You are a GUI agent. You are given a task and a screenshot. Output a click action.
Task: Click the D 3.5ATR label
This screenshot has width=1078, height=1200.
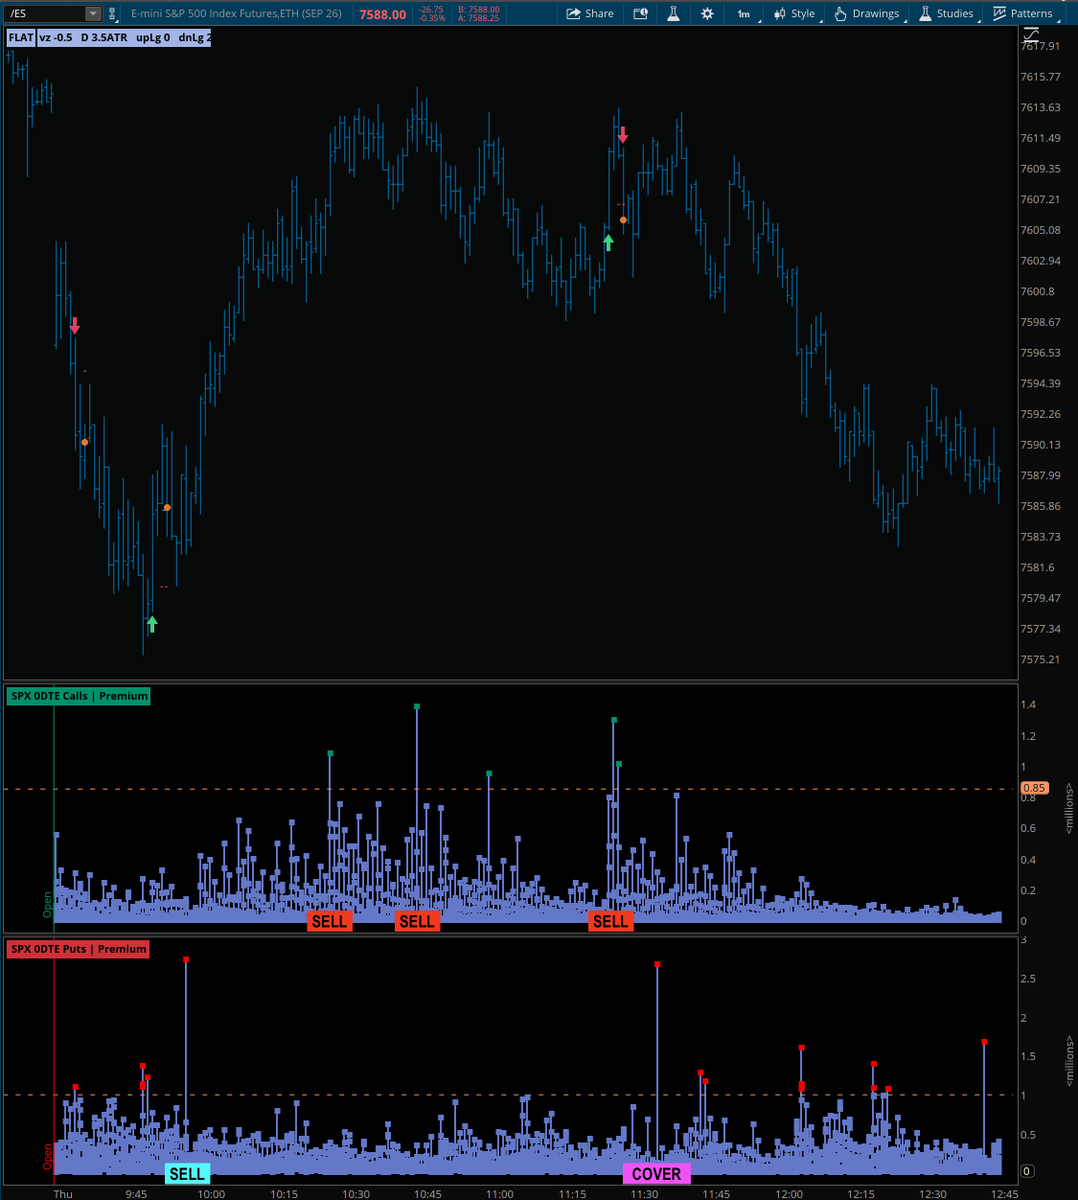[x=103, y=38]
